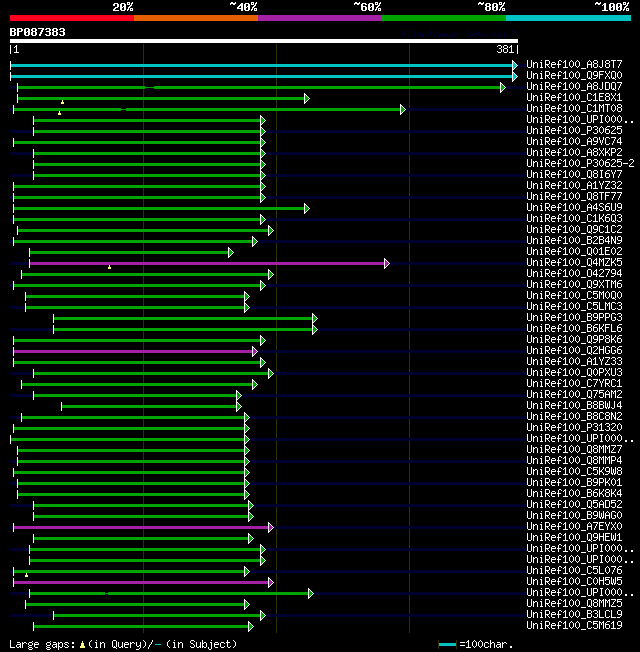This screenshot has height=652, width=640.
Task: Click the UniRef100_C5K9W8 label
Action: (x=574, y=471)
